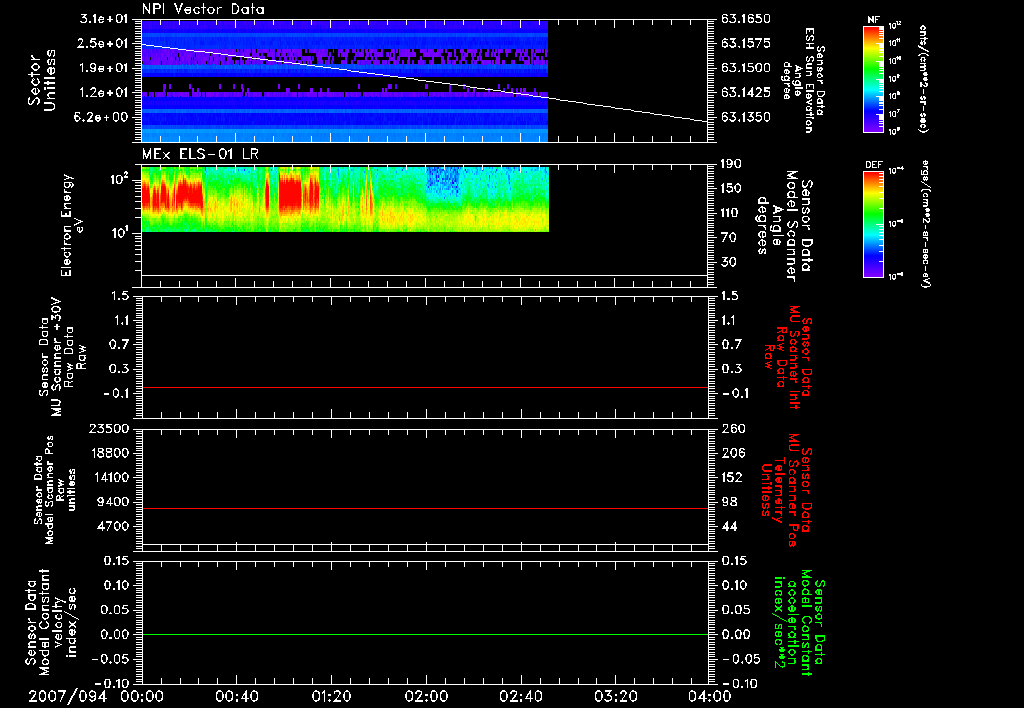Select the "MEx ELS-01 LR" panel title

point(200,154)
